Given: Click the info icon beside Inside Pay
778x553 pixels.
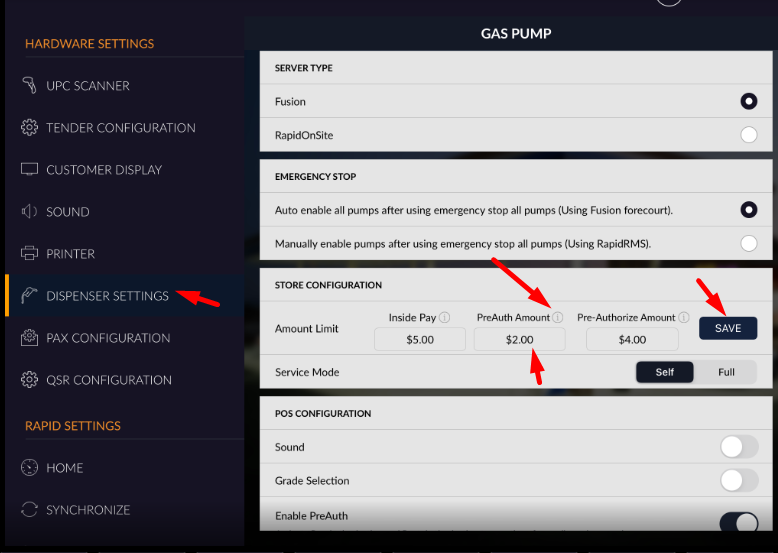Looking at the screenshot, I should pos(444,318).
